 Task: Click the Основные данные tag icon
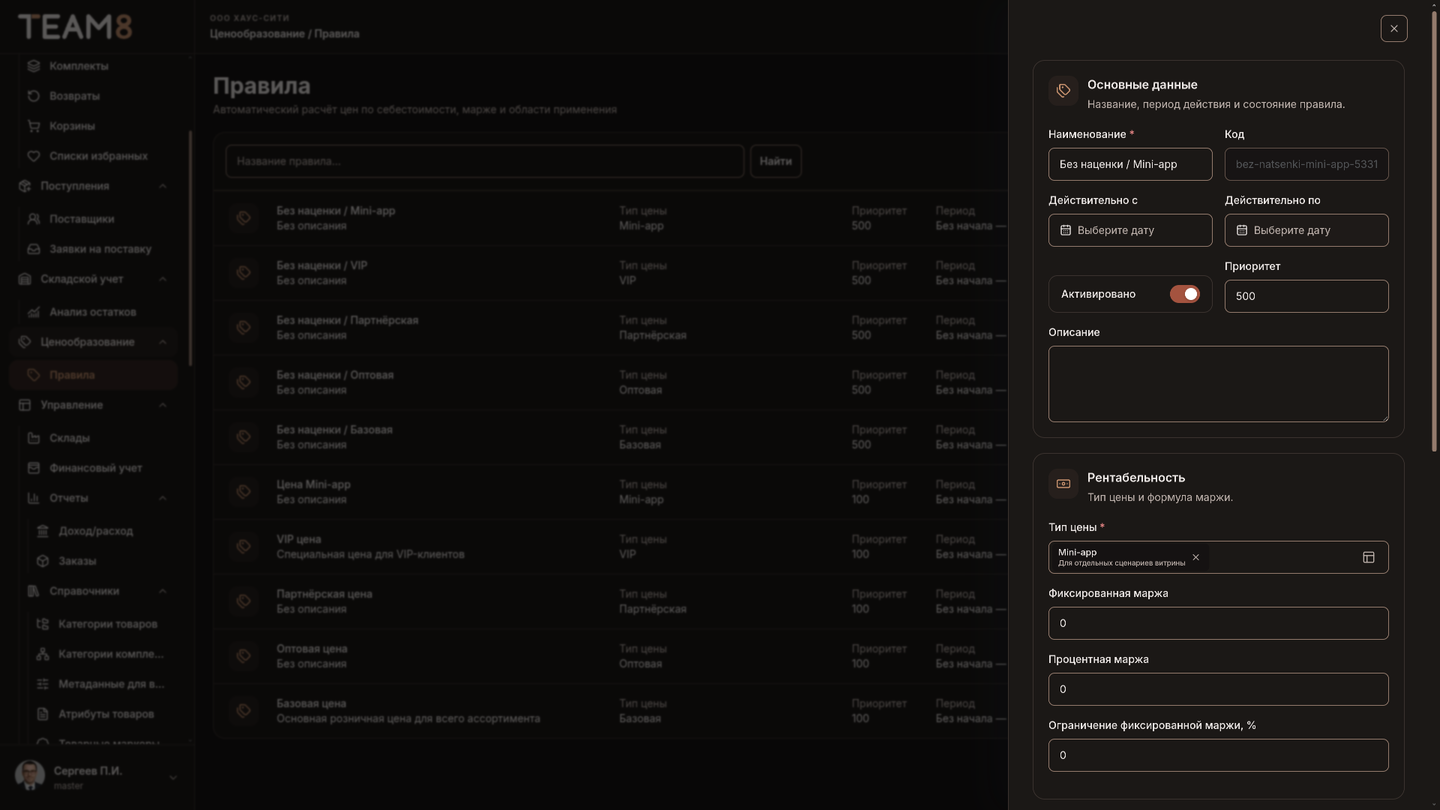(x=1063, y=91)
